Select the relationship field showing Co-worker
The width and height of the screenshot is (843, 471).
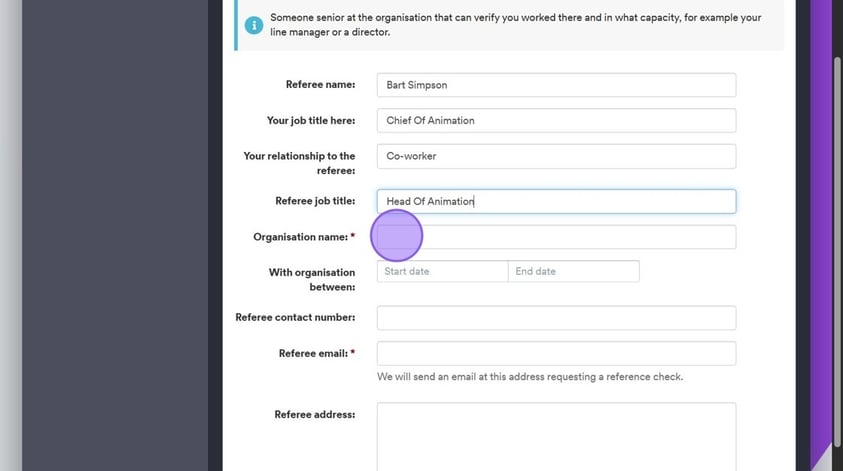click(x=555, y=156)
